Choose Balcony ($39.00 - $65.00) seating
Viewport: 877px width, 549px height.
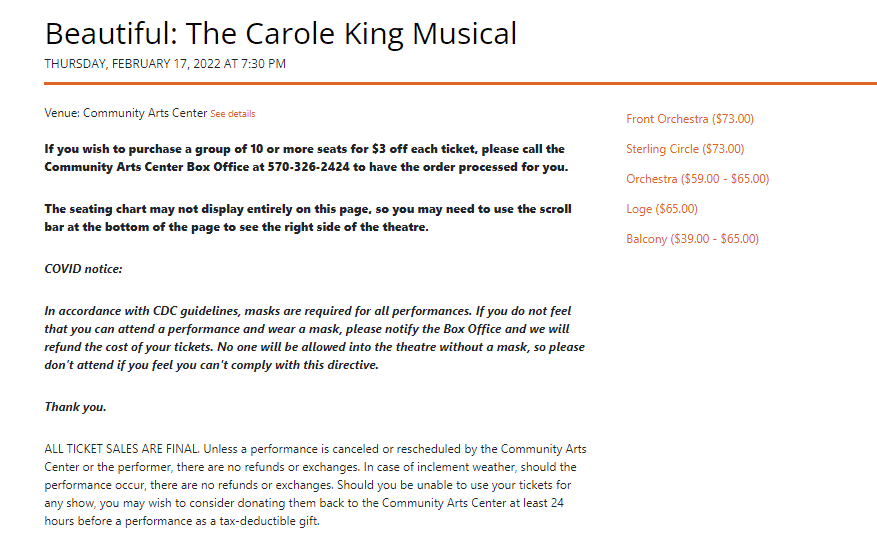pos(692,239)
